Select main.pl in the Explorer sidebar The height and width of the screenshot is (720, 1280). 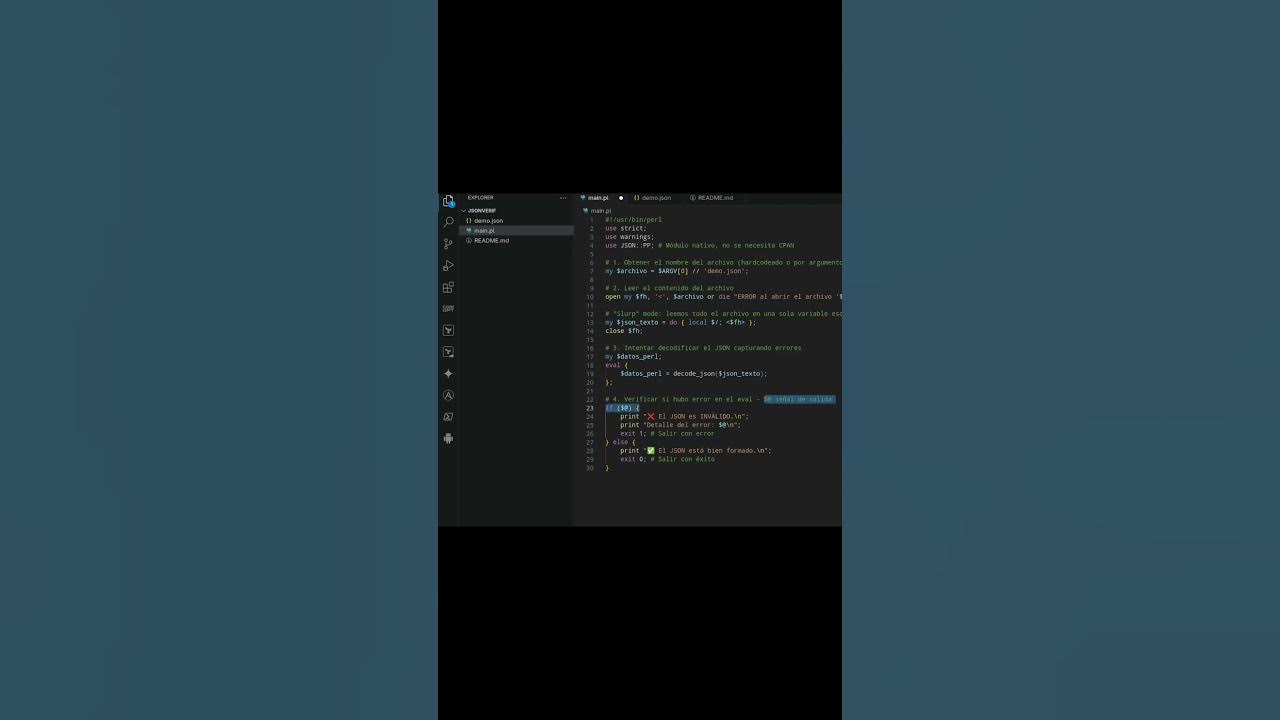click(x=484, y=230)
